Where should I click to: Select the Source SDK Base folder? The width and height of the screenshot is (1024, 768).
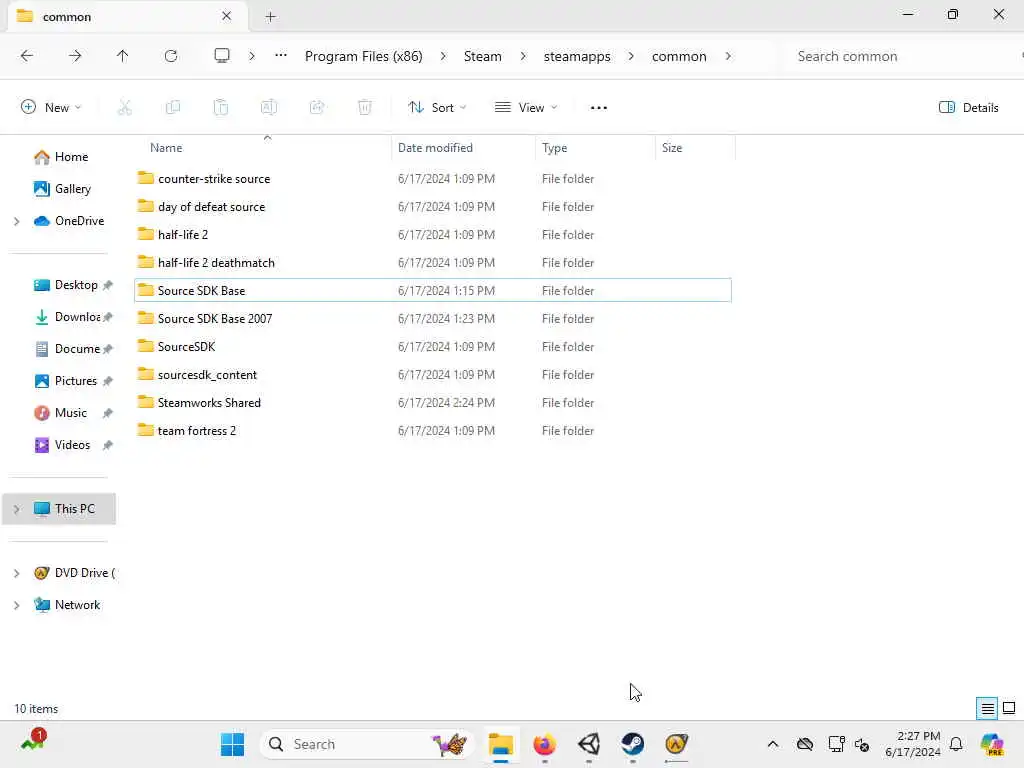click(432, 291)
